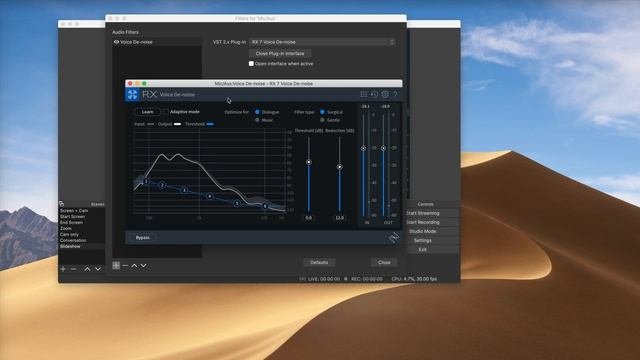The image size is (640, 360).
Task: Select the Voice De-noise filter entry
Action: 157,42
